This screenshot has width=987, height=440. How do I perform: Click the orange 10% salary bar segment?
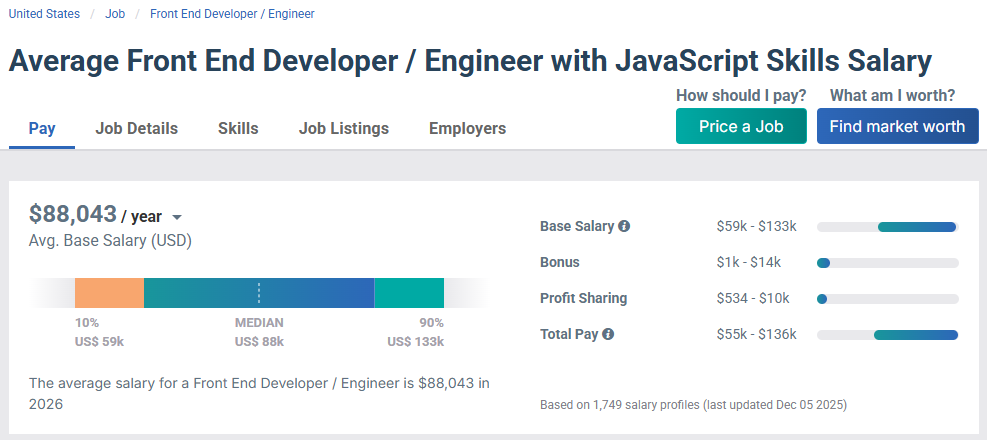click(x=110, y=293)
